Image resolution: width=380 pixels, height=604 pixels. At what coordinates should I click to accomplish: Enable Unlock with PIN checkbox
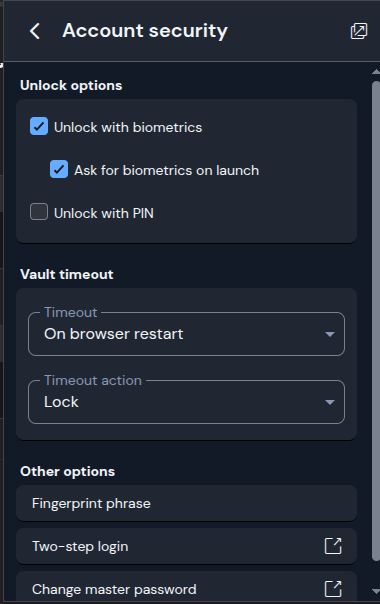point(39,212)
